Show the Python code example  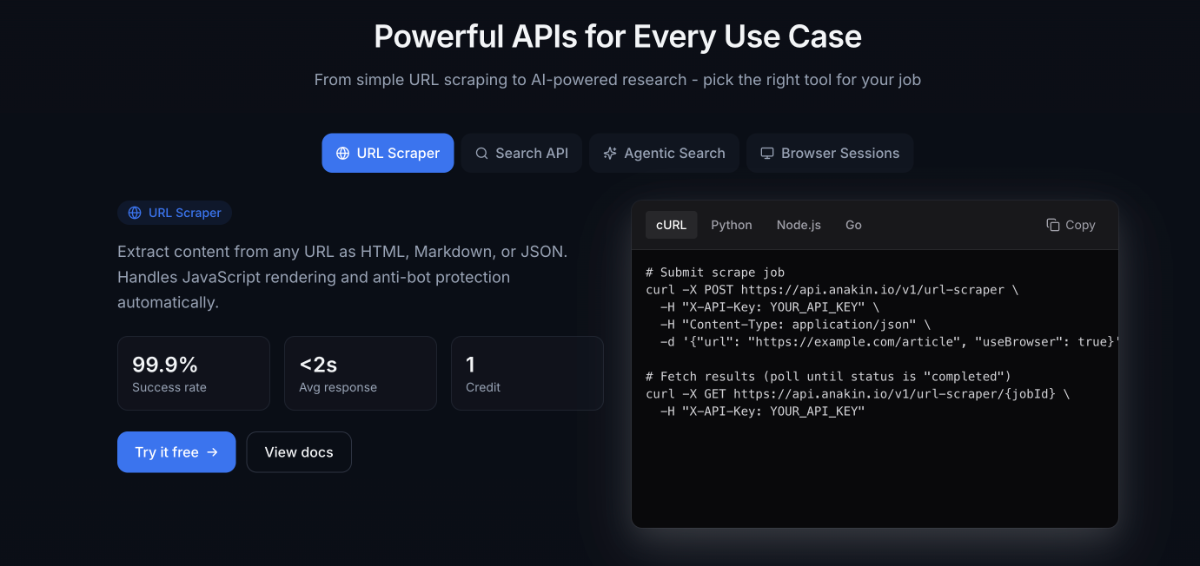[731, 225]
